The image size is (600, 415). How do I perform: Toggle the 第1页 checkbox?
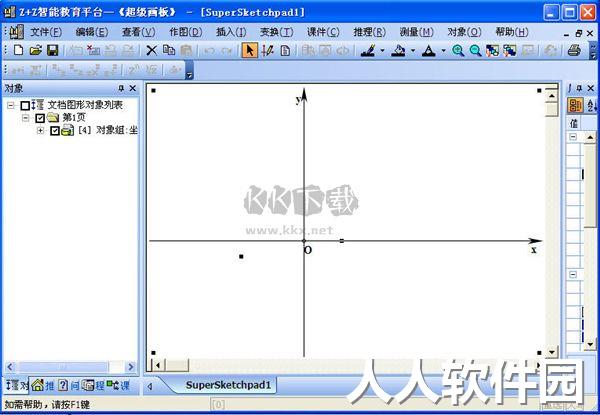40,118
